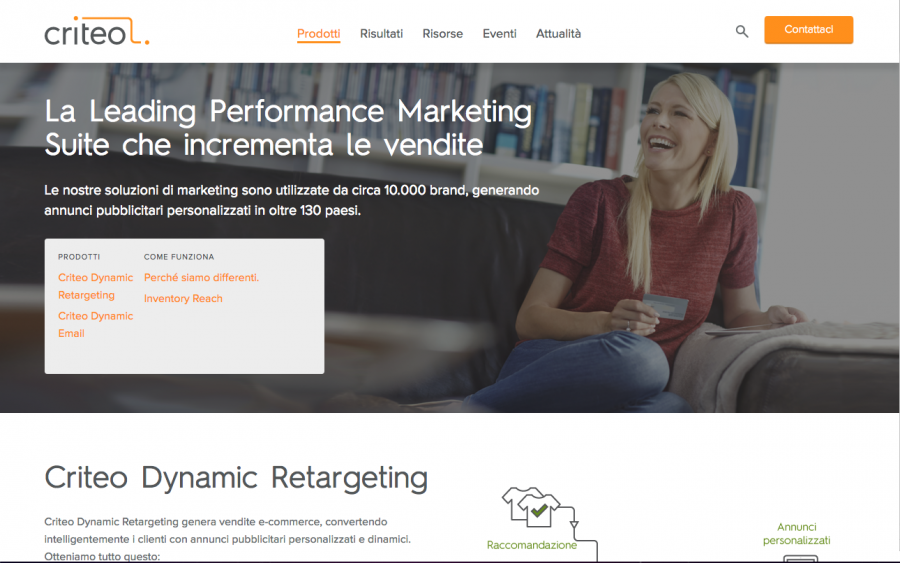The width and height of the screenshot is (900, 563).
Task: Click the Annunci personalizzati label
Action: tap(797, 534)
